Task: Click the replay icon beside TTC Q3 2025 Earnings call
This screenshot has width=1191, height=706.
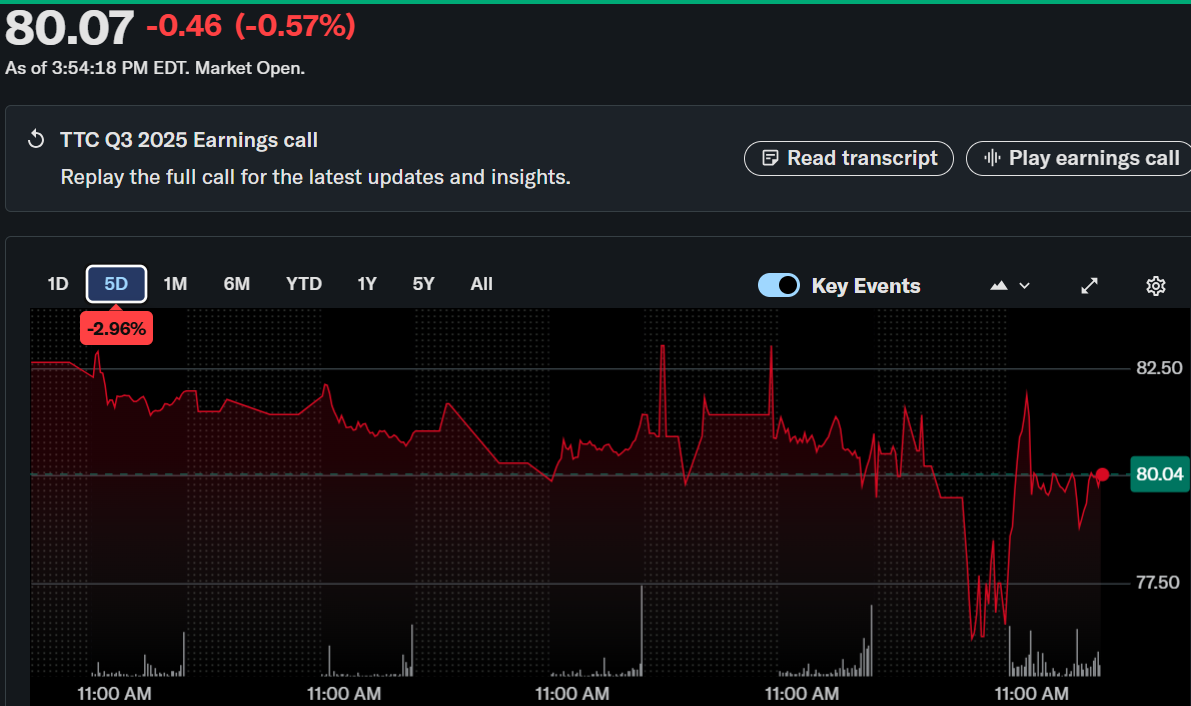Action: click(36, 140)
